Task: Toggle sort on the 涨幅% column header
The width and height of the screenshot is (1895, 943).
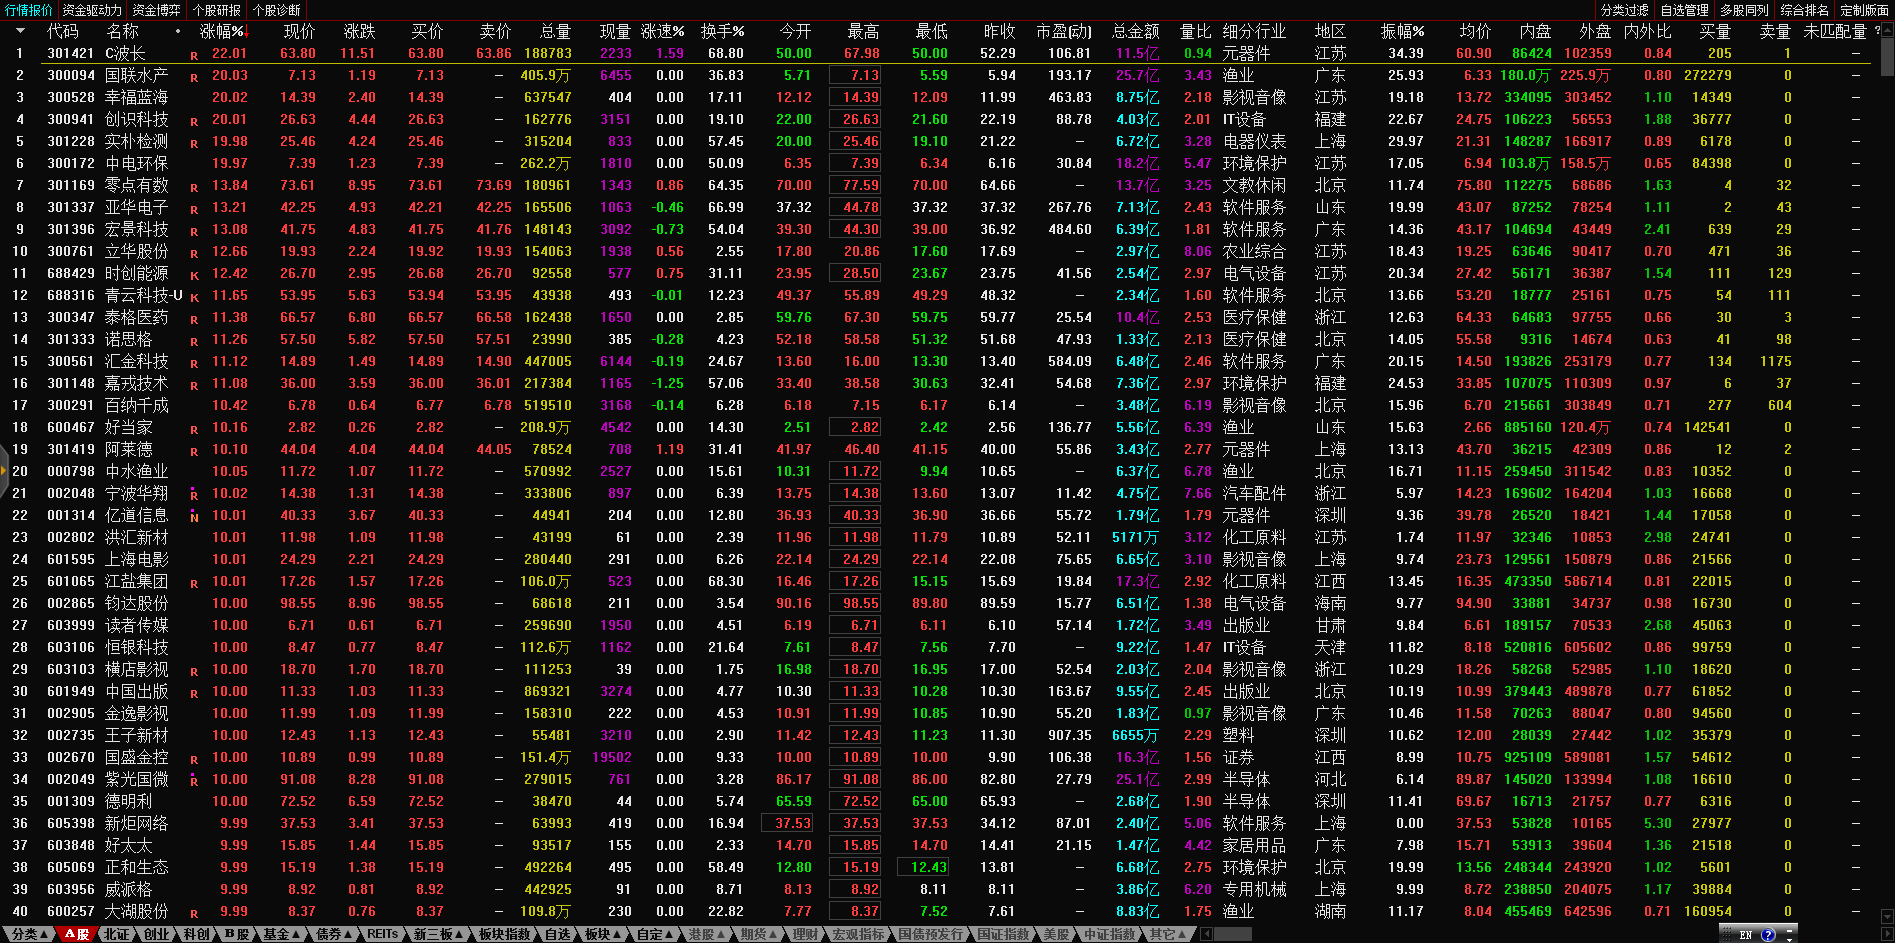Action: point(222,31)
